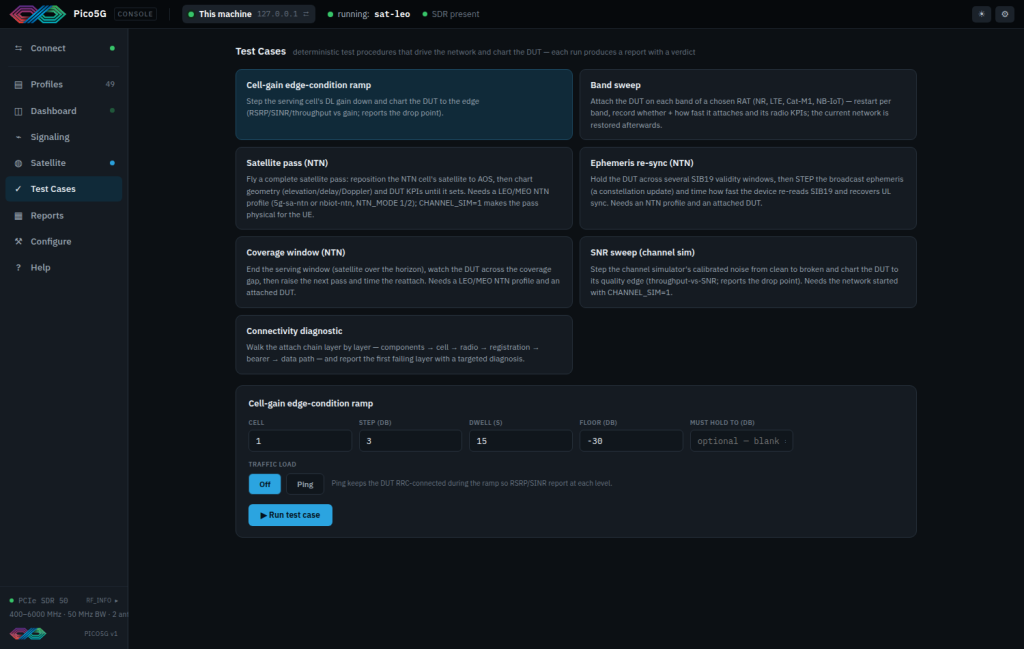1024x649 pixels.
Task: Expand the RF_INFO details
Action: pyautogui.click(x=102, y=600)
